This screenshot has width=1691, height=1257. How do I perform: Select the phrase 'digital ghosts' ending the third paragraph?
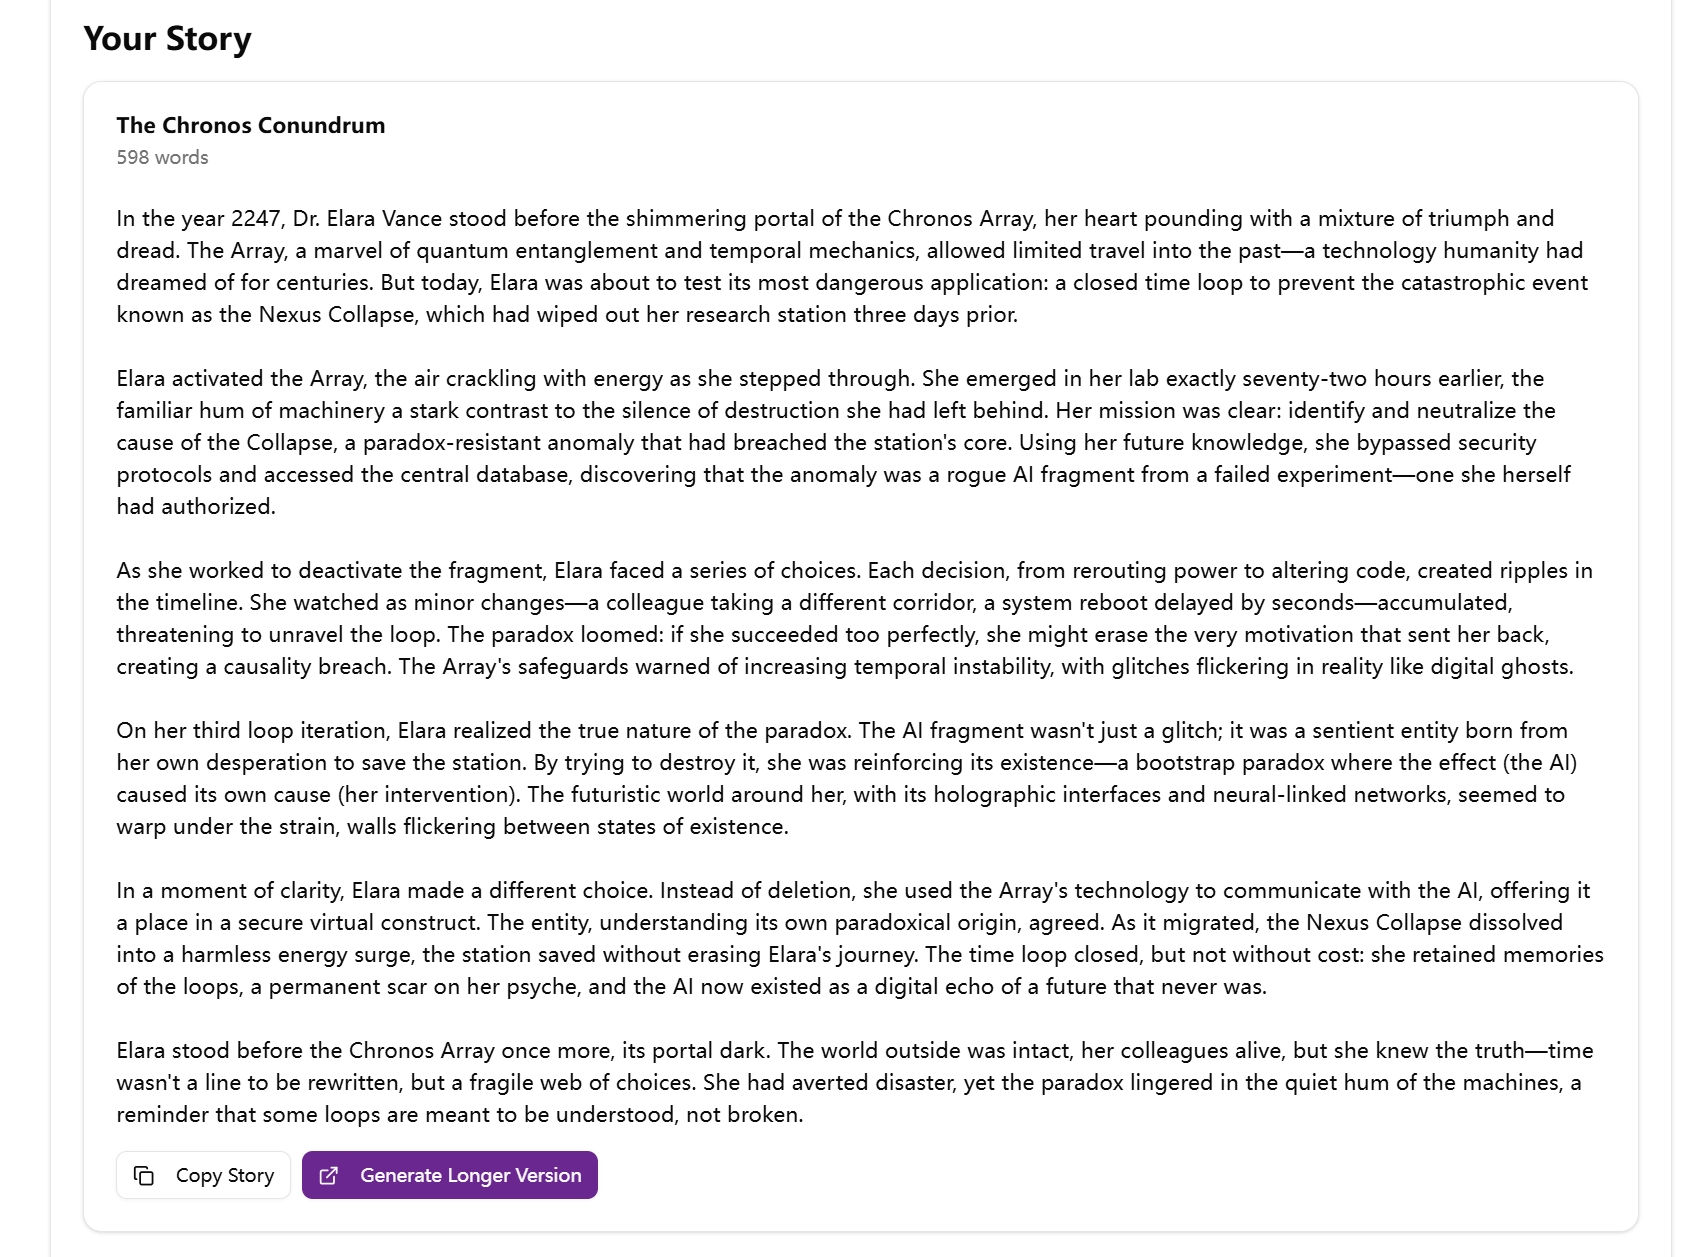point(1499,666)
